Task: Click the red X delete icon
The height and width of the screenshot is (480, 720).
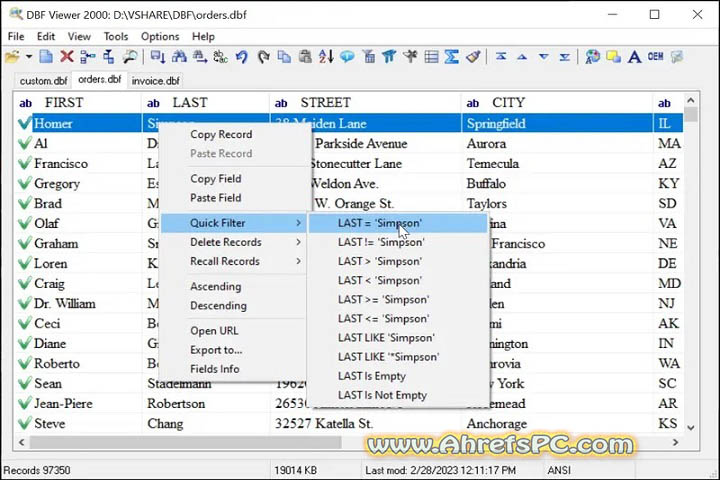Action: click(67, 57)
